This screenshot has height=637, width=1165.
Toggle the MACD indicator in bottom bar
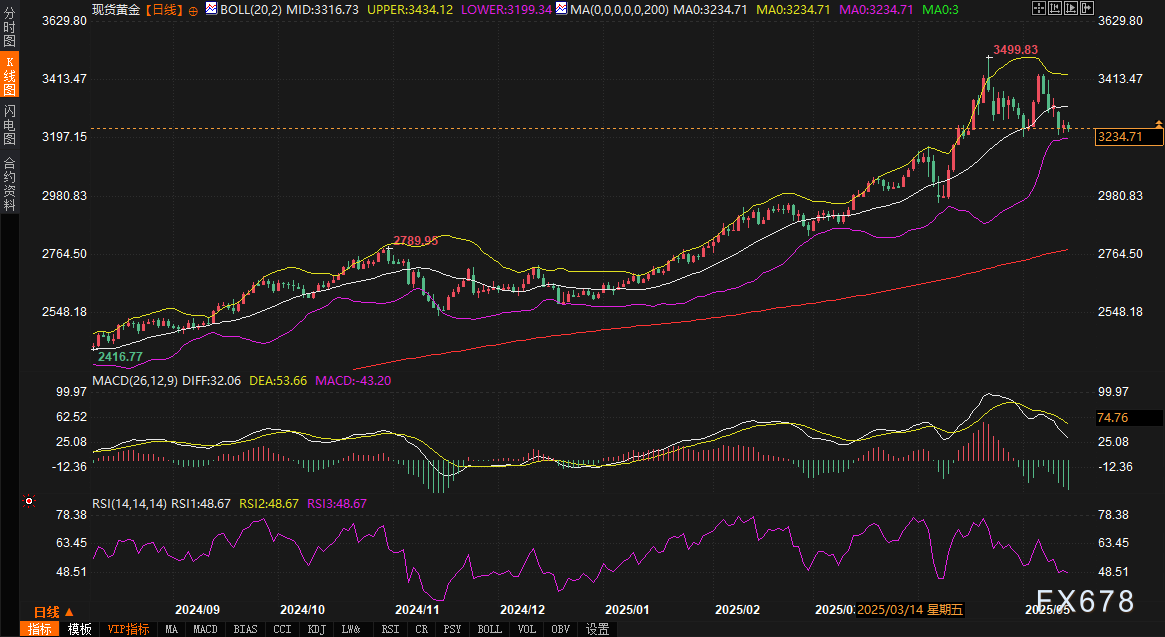click(x=205, y=629)
